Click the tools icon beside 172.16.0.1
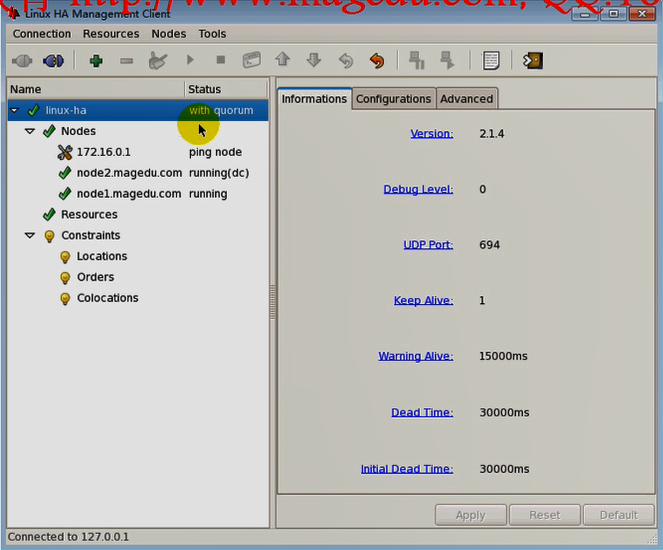The height and width of the screenshot is (550, 663). [x=65, y=152]
